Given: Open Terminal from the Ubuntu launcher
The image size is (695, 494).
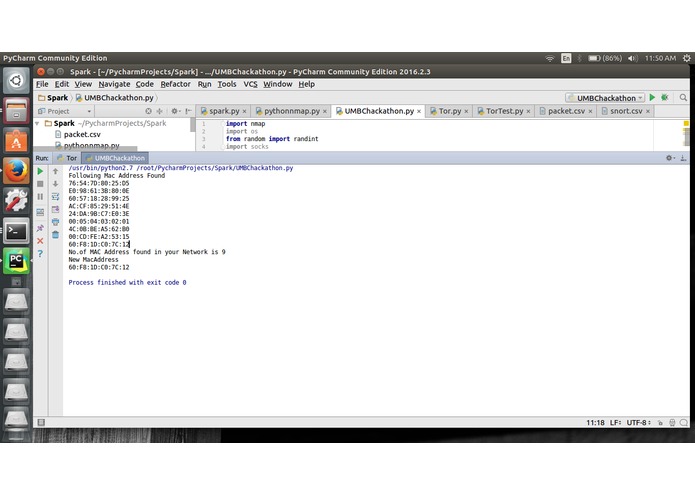Looking at the screenshot, I should point(16,231).
